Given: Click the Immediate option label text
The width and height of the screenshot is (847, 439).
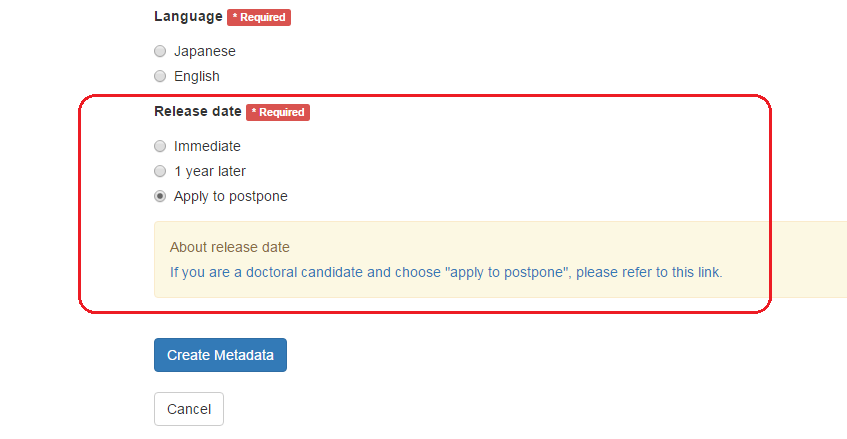Looking at the screenshot, I should (207, 146).
